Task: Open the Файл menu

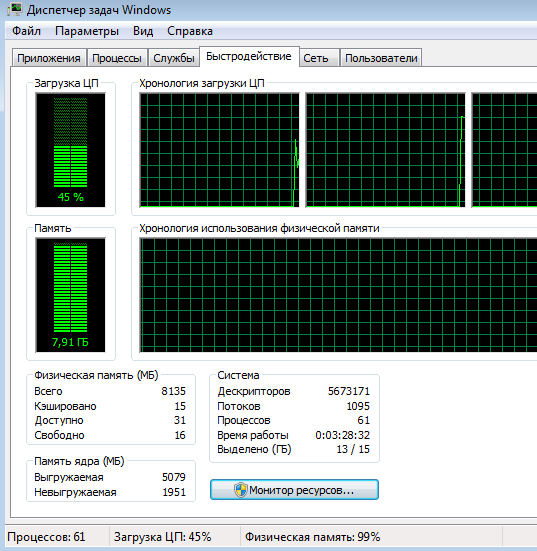Action: click(27, 31)
